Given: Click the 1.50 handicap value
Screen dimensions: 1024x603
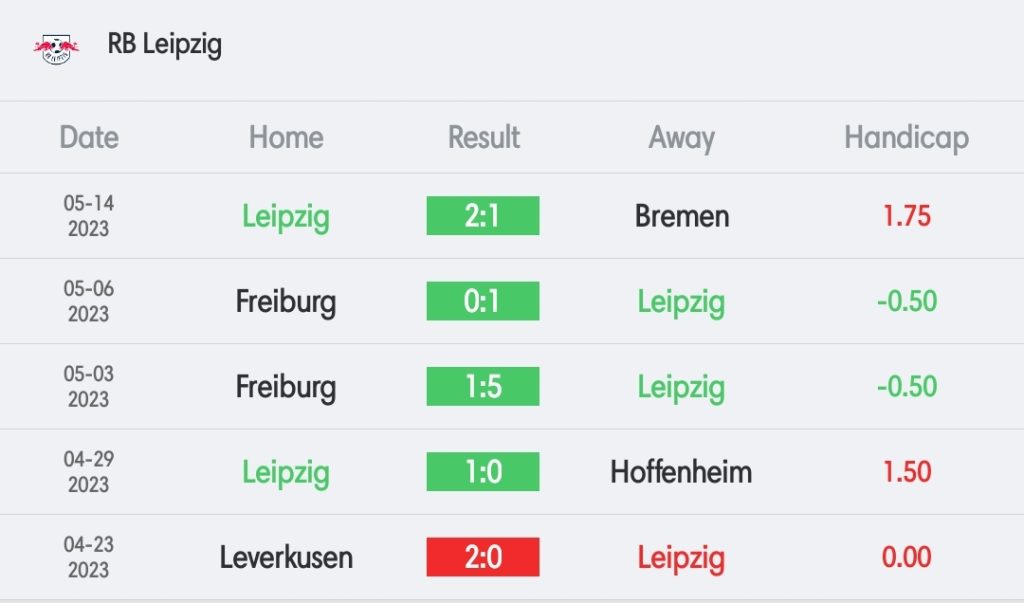Looking at the screenshot, I should 907,472.
